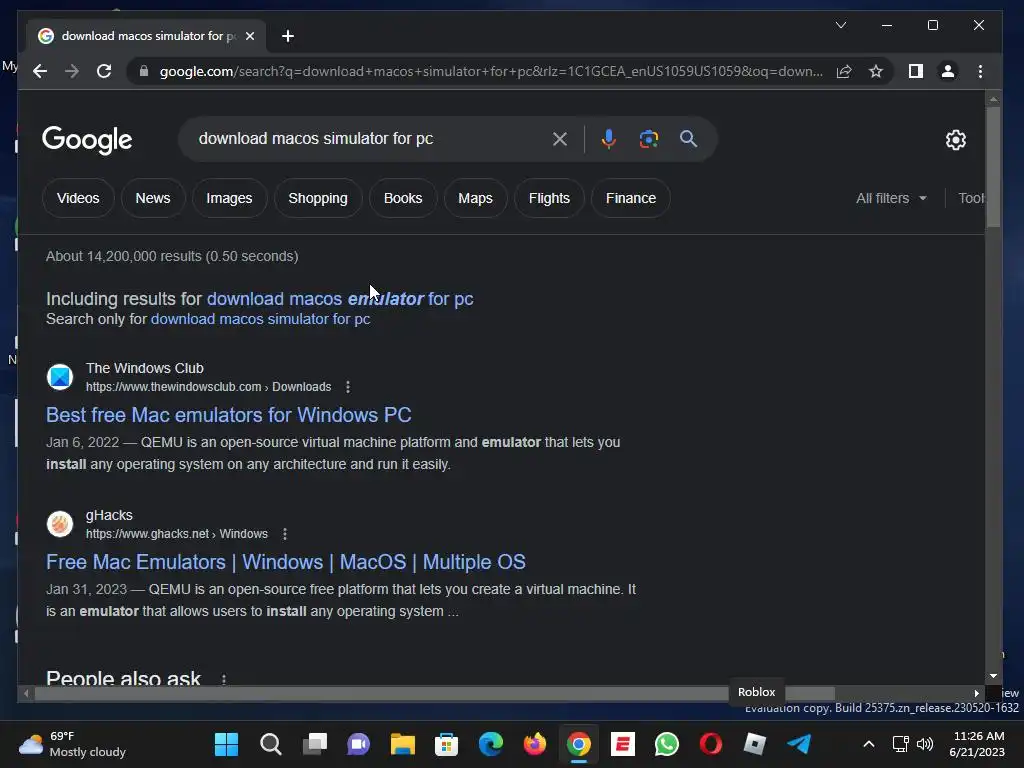Open a new tab

(288, 36)
